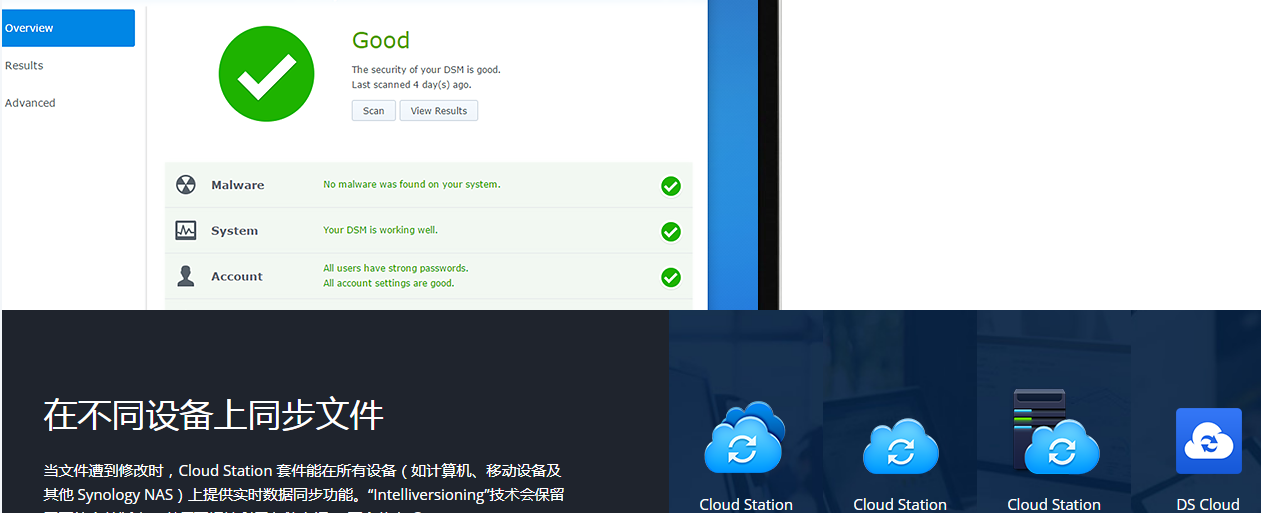1261x513 pixels.
Task: Click the Malware row label
Action: pyautogui.click(x=238, y=185)
